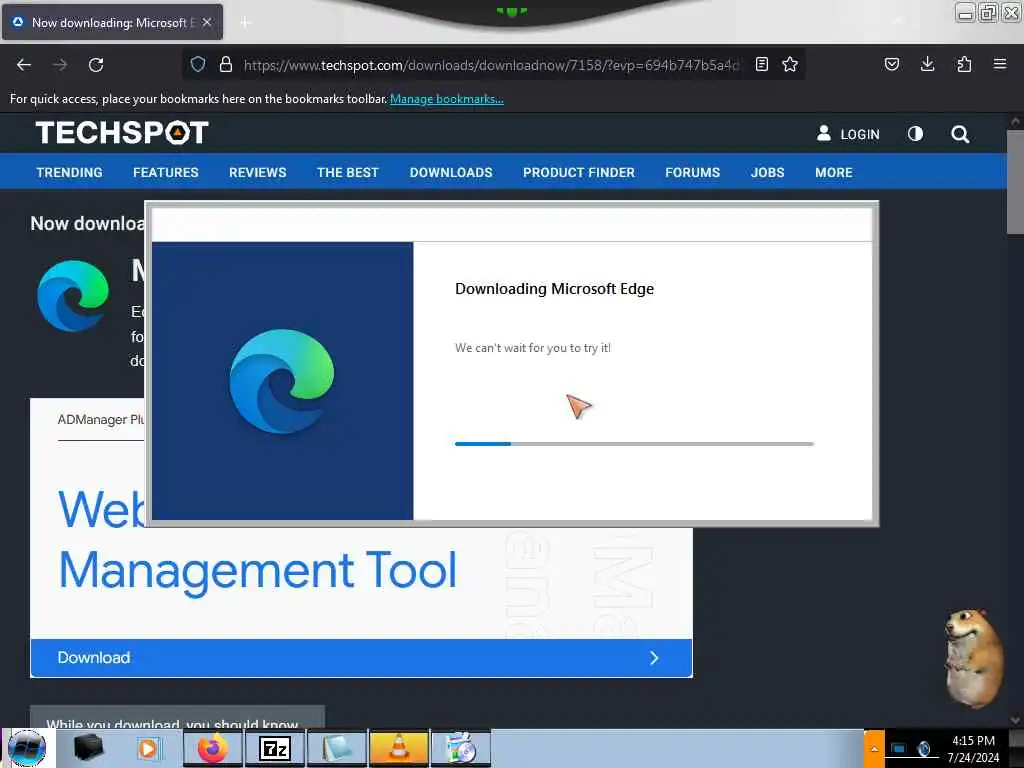Click the padlock site info icon
The height and width of the screenshot is (768, 1024).
pos(226,64)
